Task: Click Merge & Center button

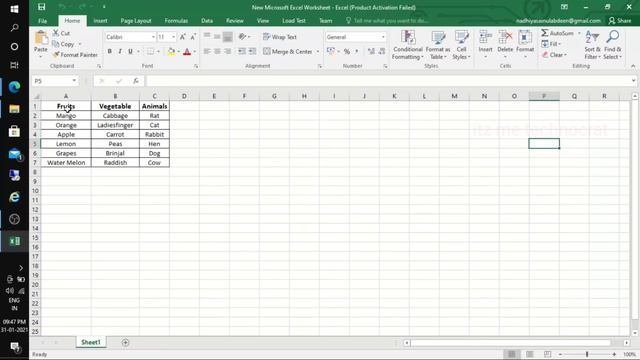Action: [x=288, y=51]
